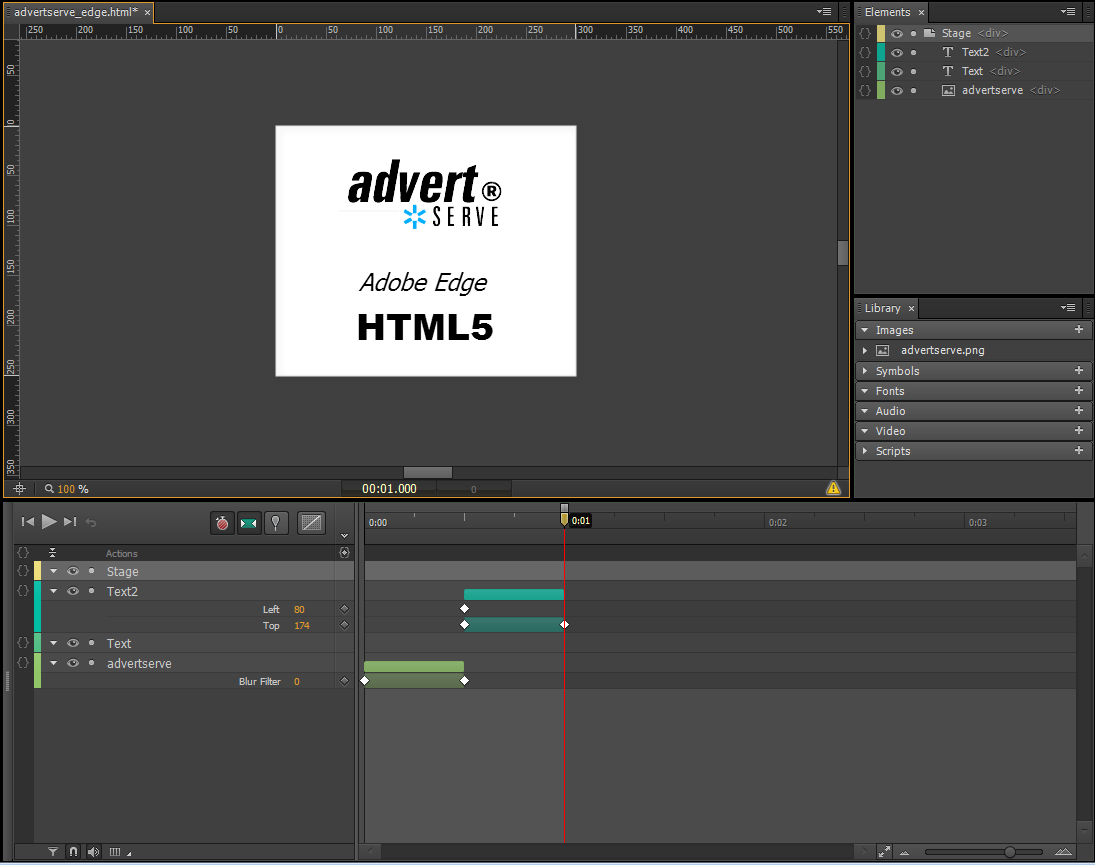Expand the Symbols section in Library
This screenshot has width=1095, height=865.
click(865, 371)
